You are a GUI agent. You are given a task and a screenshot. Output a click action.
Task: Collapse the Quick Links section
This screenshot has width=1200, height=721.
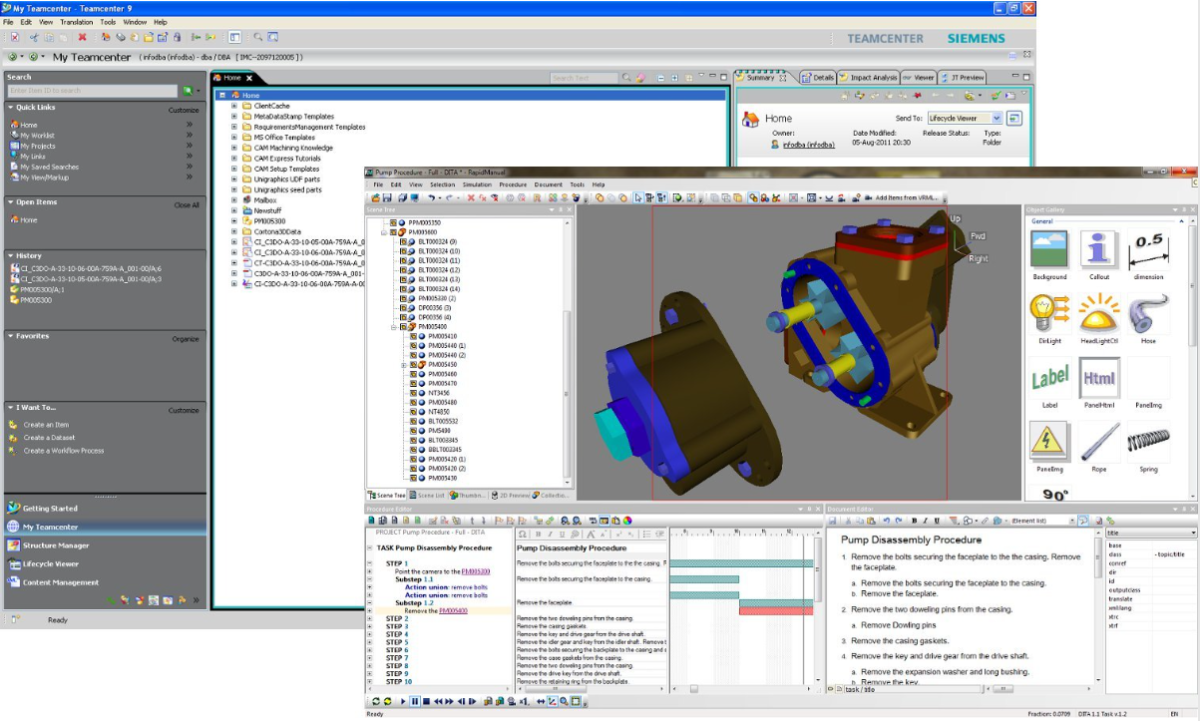pos(11,107)
